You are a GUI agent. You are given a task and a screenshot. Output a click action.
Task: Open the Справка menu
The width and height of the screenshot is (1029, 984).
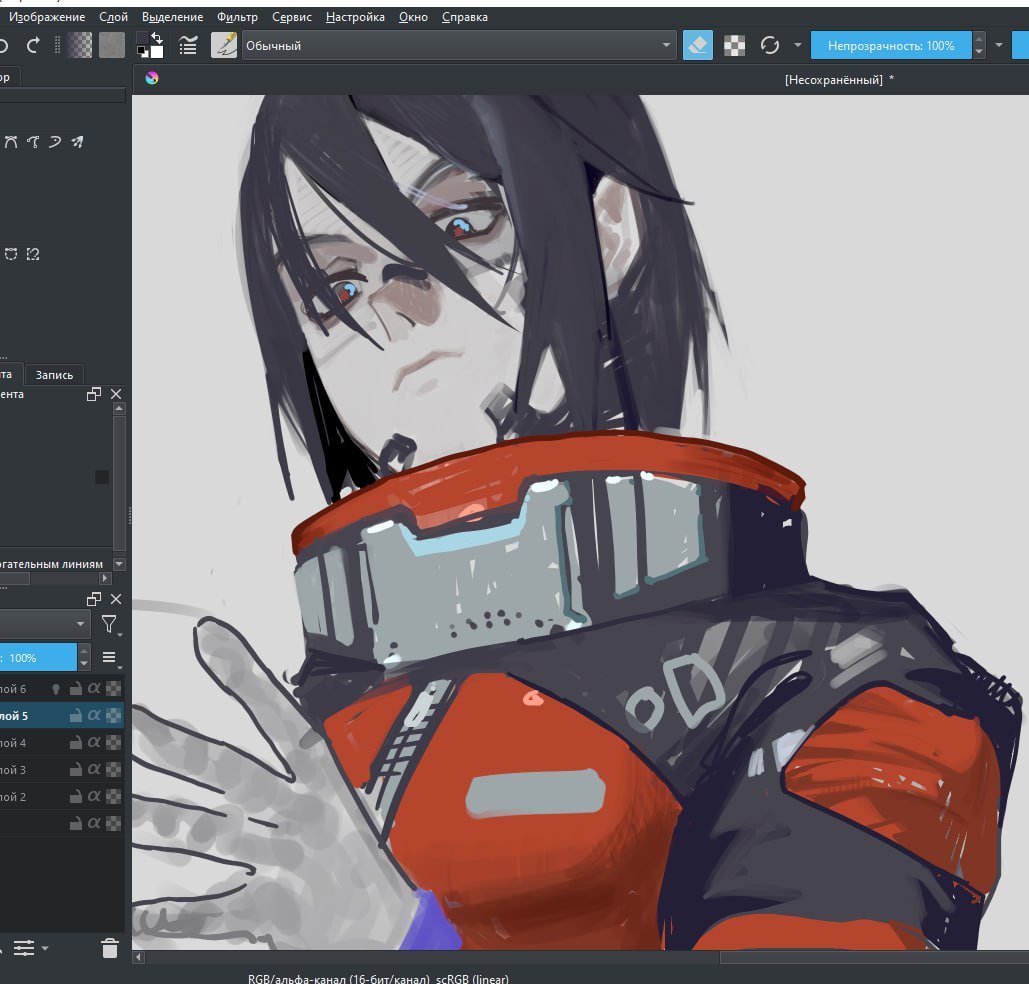[x=464, y=16]
